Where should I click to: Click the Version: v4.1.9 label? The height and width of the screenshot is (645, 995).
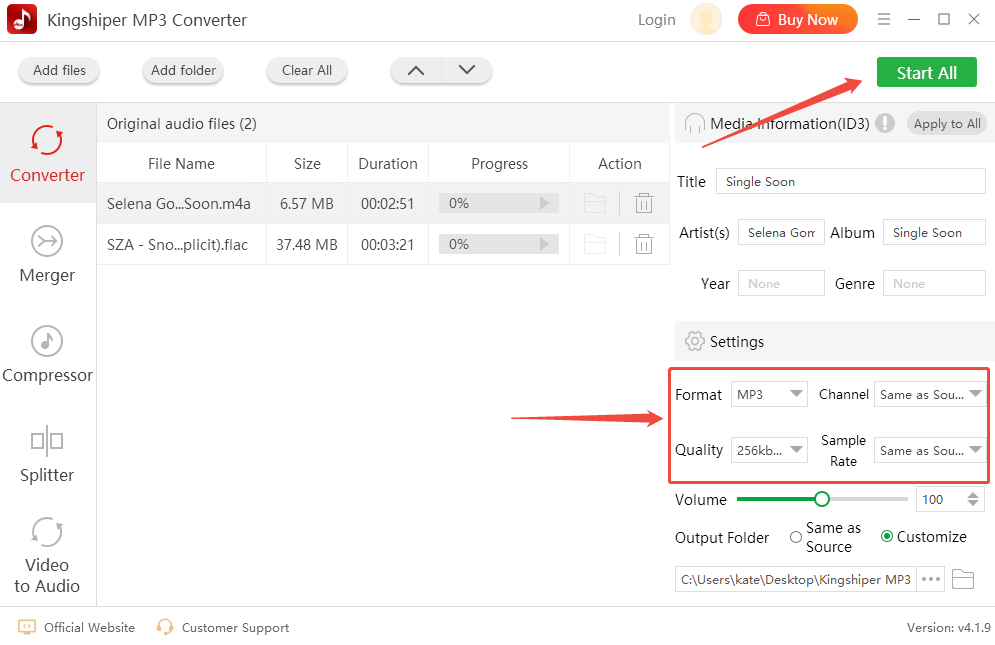[949, 627]
